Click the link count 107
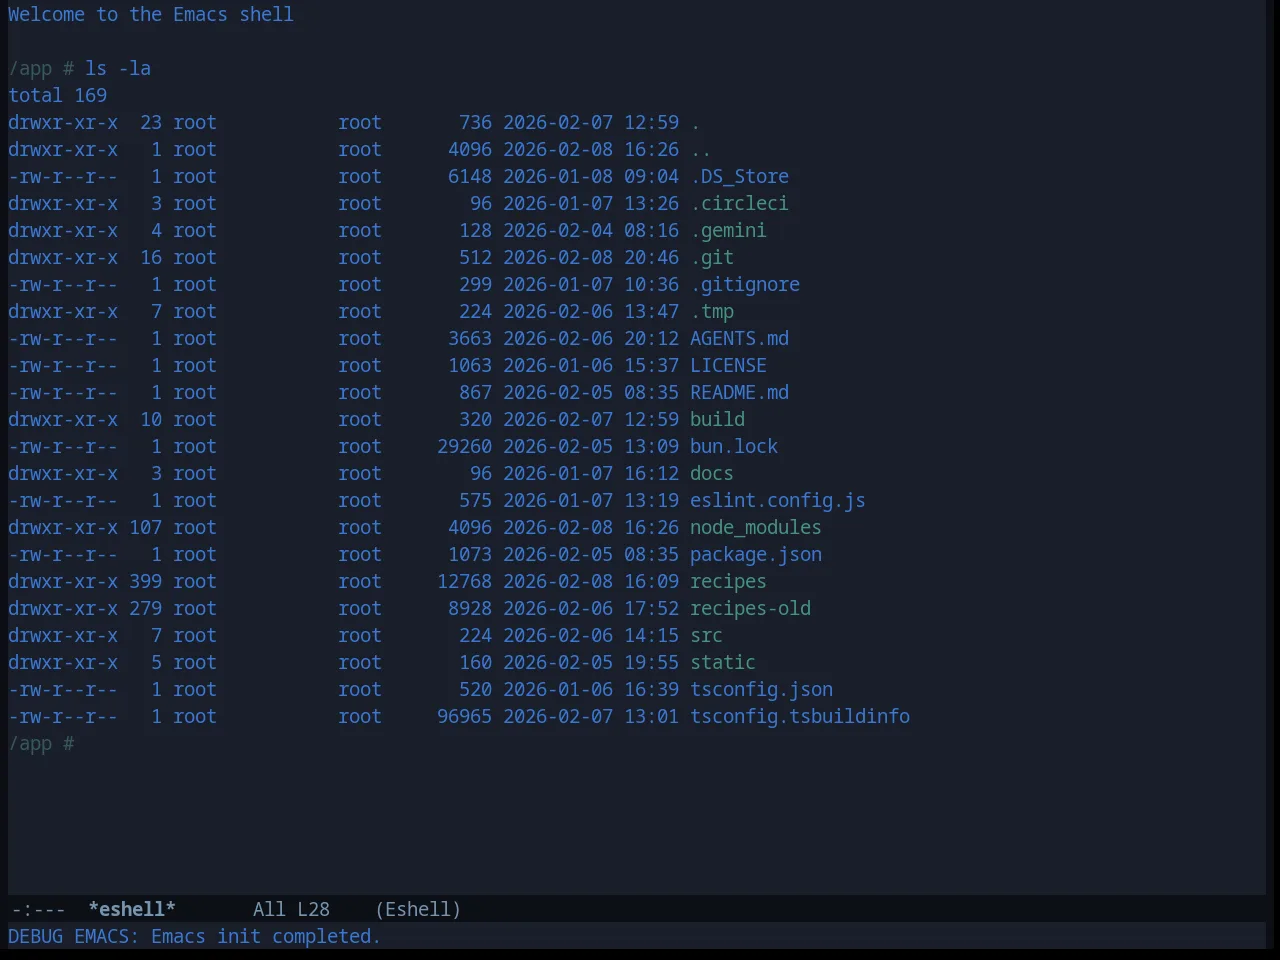 [x=145, y=527]
